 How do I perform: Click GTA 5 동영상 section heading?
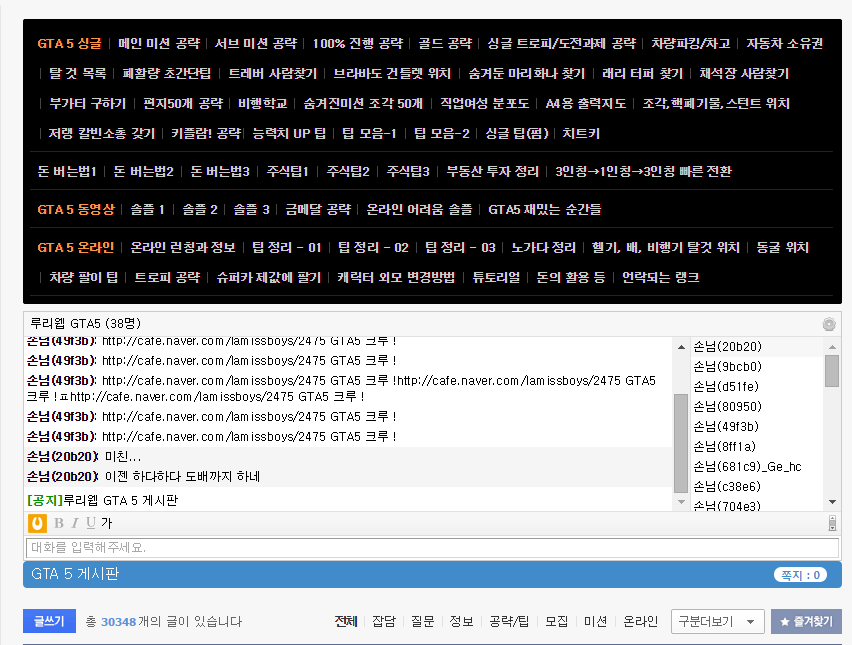tap(76, 210)
